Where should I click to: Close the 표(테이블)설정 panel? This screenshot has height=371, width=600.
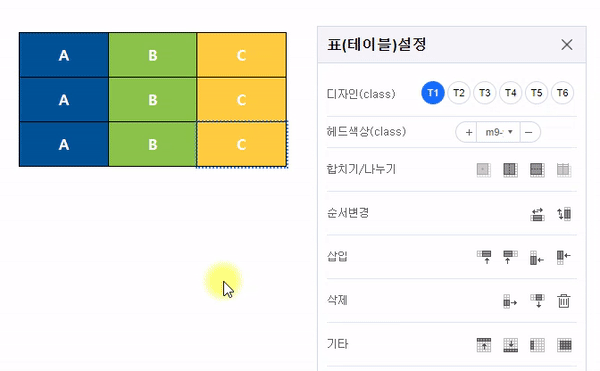[567, 45]
